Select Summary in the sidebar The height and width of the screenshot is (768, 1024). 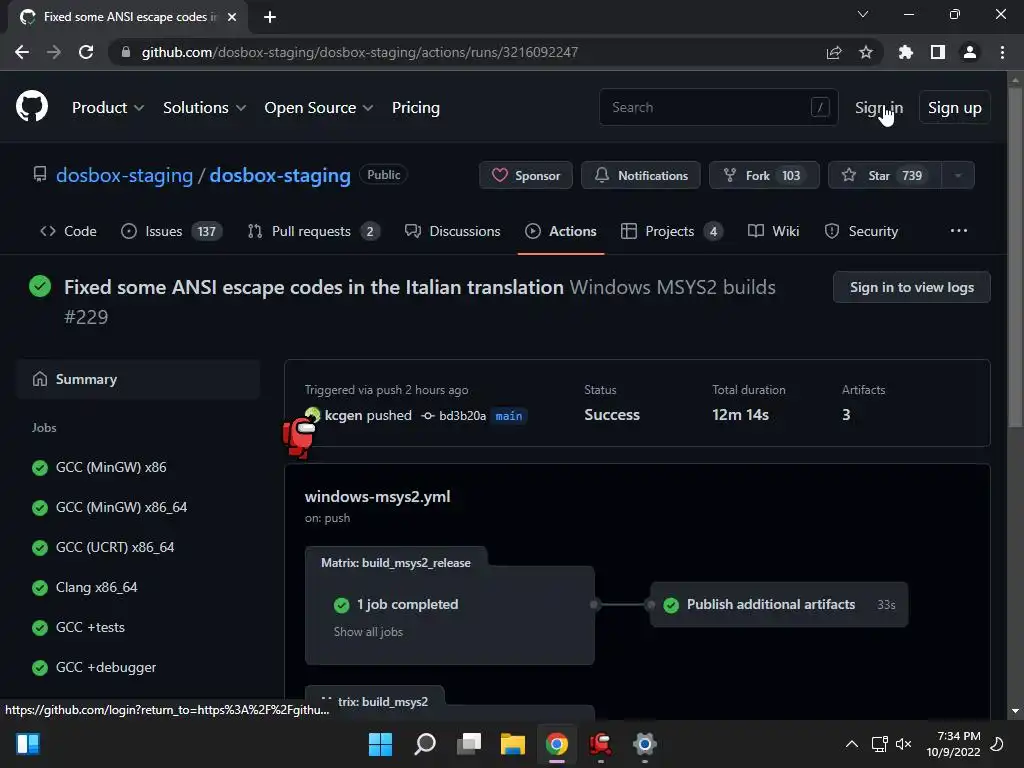tap(138, 379)
